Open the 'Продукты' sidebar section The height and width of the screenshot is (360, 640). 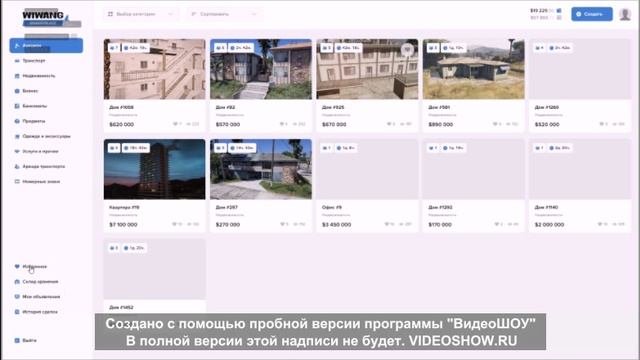coord(34,121)
